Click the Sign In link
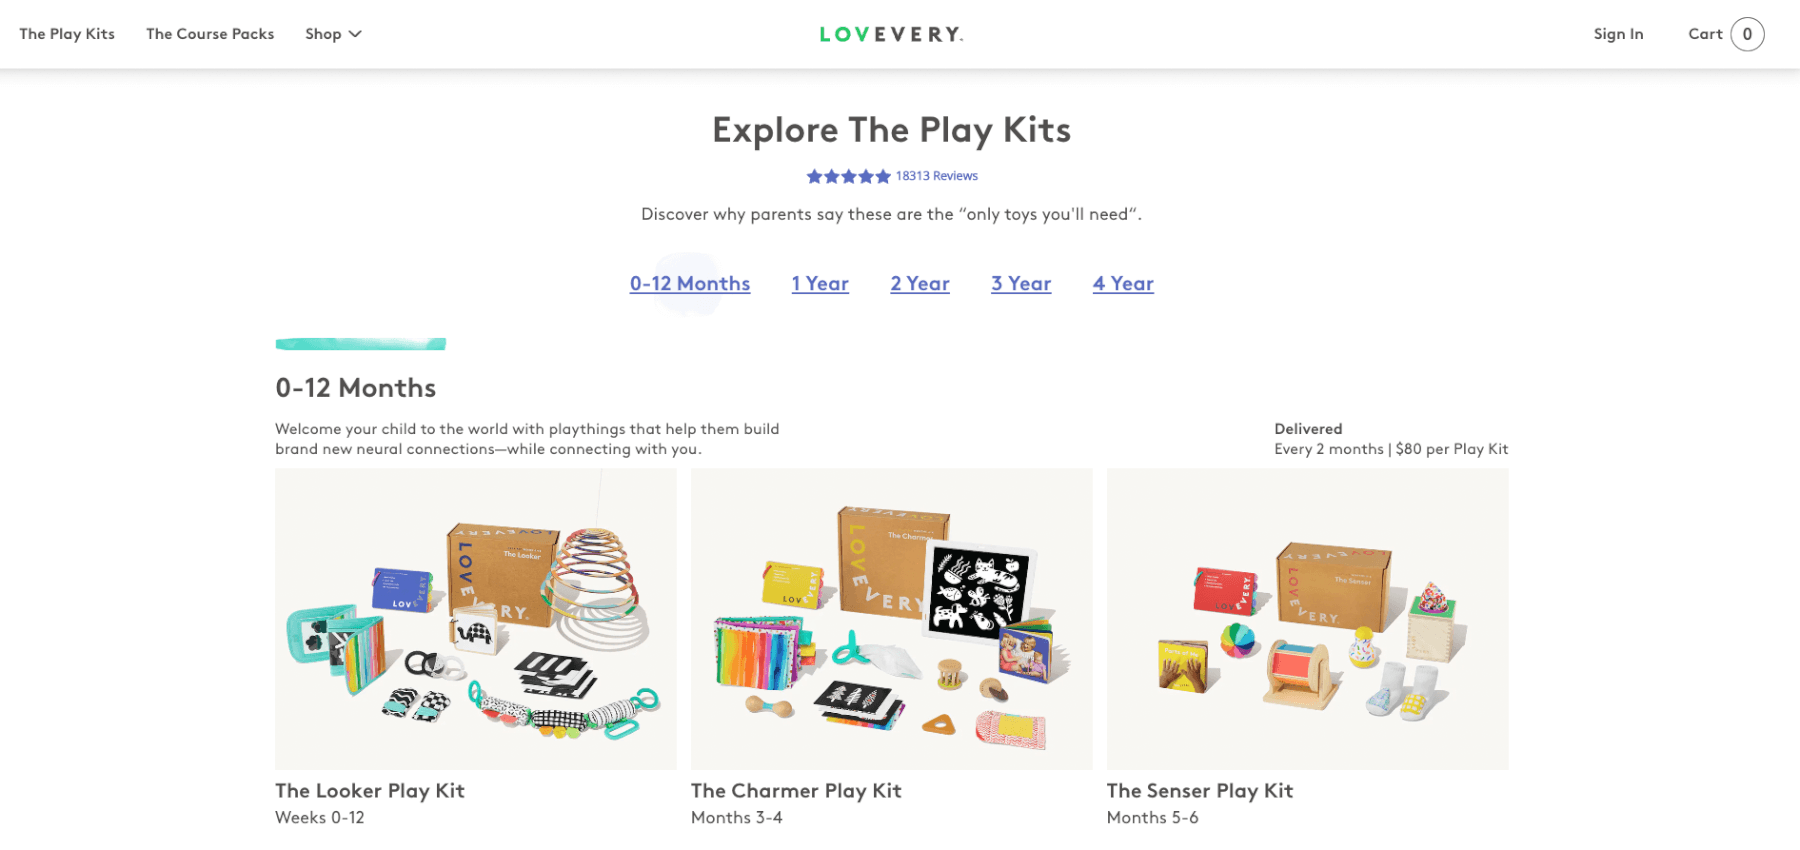The width and height of the screenshot is (1800, 850). point(1618,34)
